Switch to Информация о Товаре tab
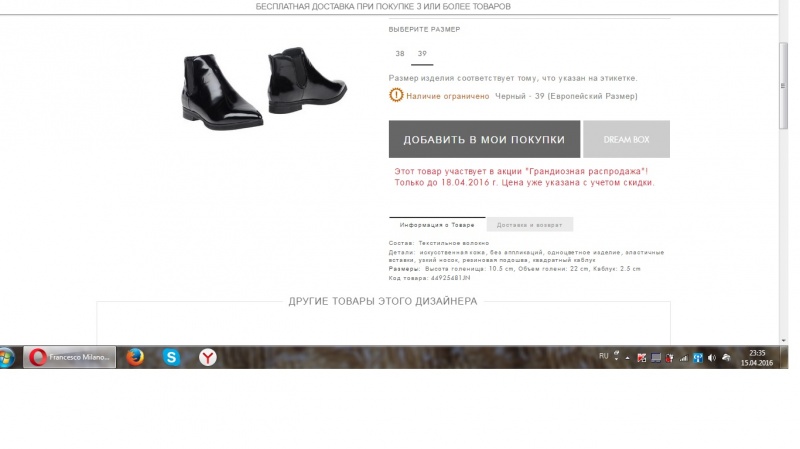 [x=437, y=224]
